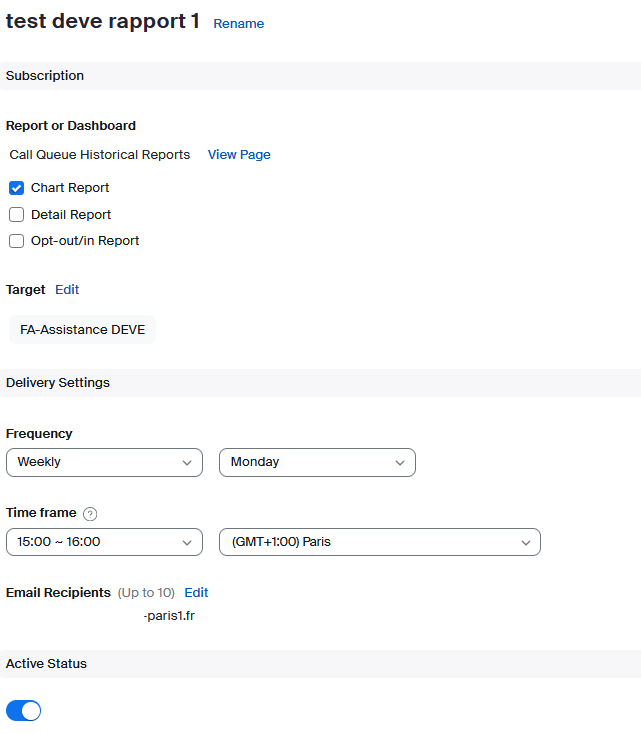Open the Monday day selector
The height and width of the screenshot is (734, 641).
pos(317,462)
